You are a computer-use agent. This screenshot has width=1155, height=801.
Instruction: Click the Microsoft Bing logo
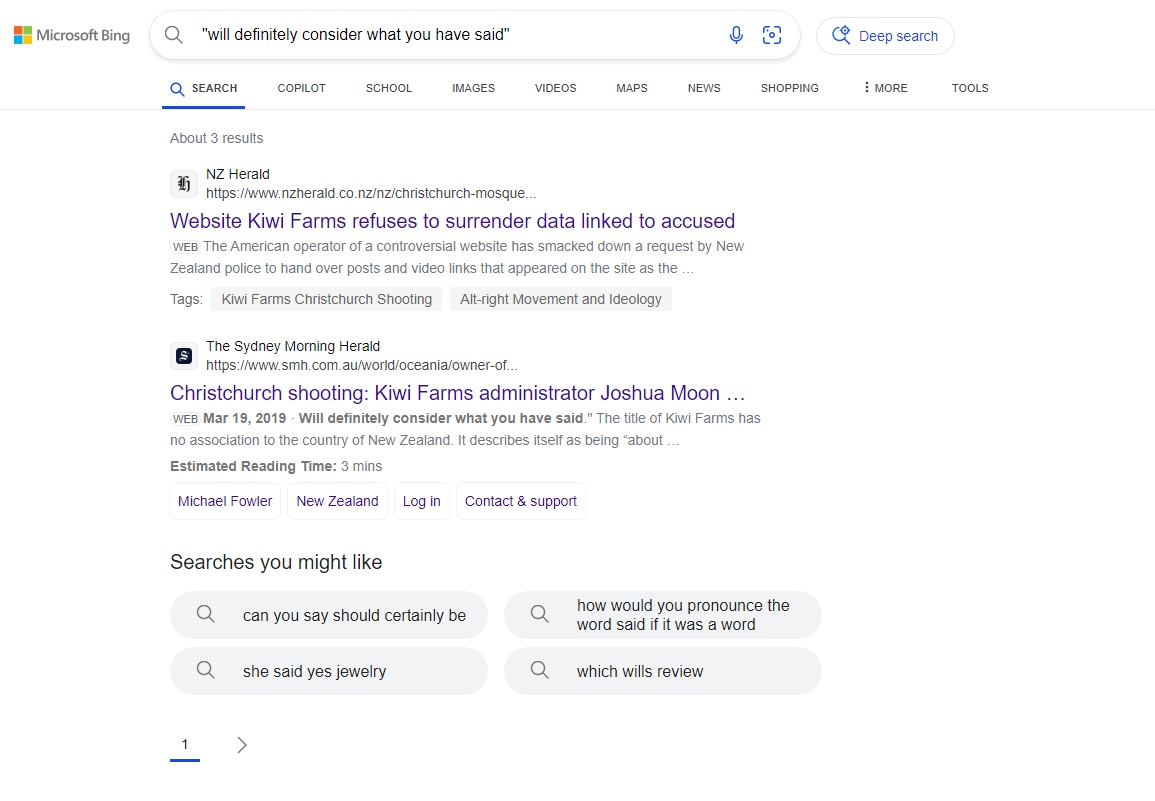coord(71,35)
